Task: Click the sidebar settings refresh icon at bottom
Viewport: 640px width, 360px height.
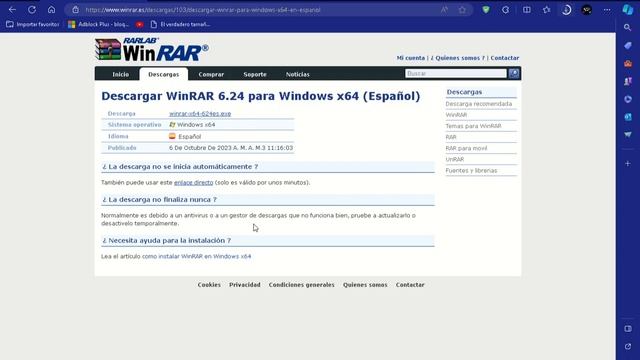Action: 628,347
